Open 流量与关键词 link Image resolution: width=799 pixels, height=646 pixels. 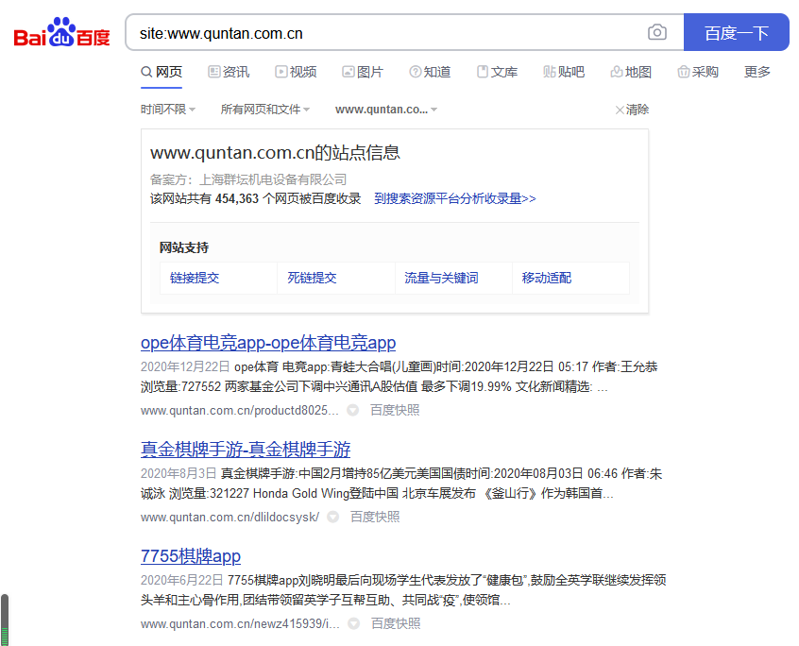point(441,278)
